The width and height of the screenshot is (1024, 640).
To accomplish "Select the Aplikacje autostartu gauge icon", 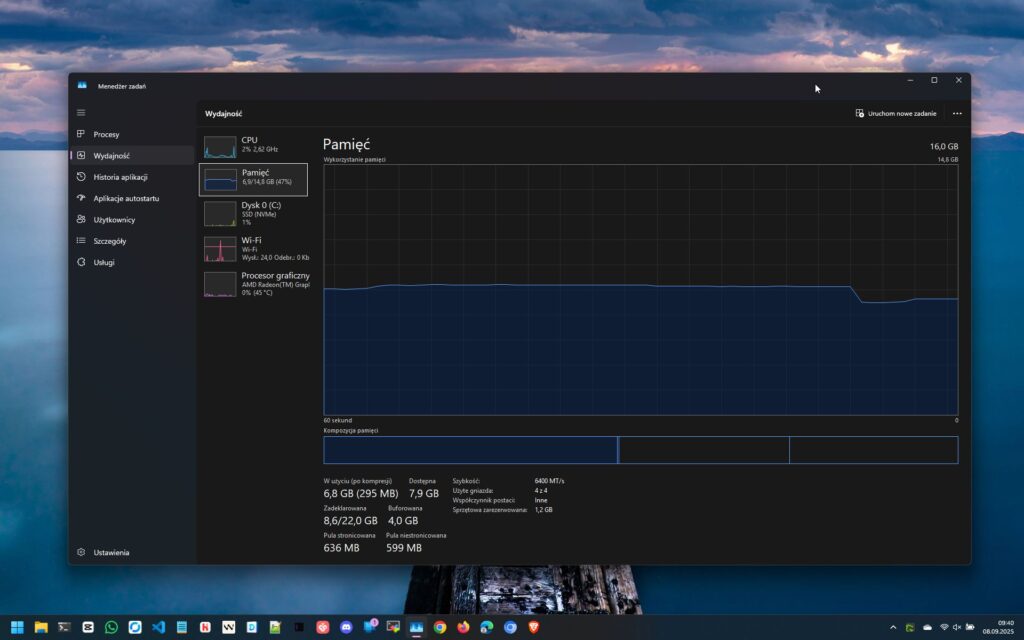I will (82, 198).
